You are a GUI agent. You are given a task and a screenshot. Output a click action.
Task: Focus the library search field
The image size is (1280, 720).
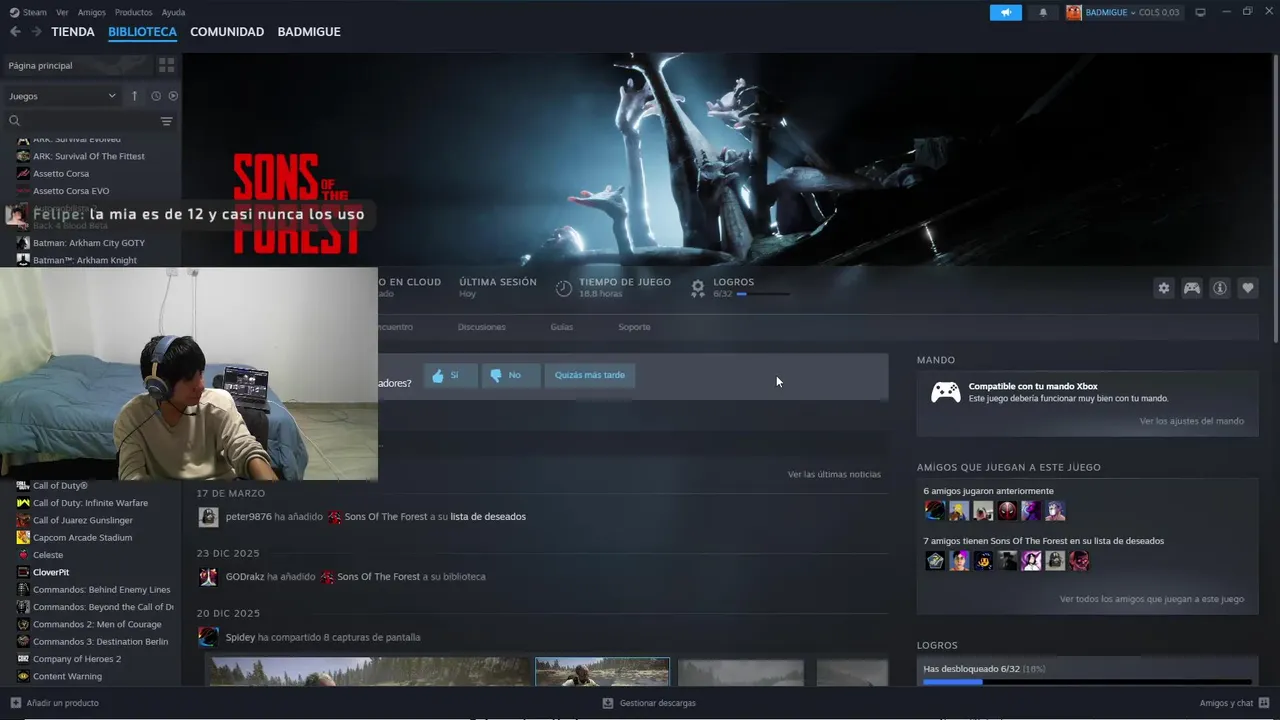click(82, 121)
